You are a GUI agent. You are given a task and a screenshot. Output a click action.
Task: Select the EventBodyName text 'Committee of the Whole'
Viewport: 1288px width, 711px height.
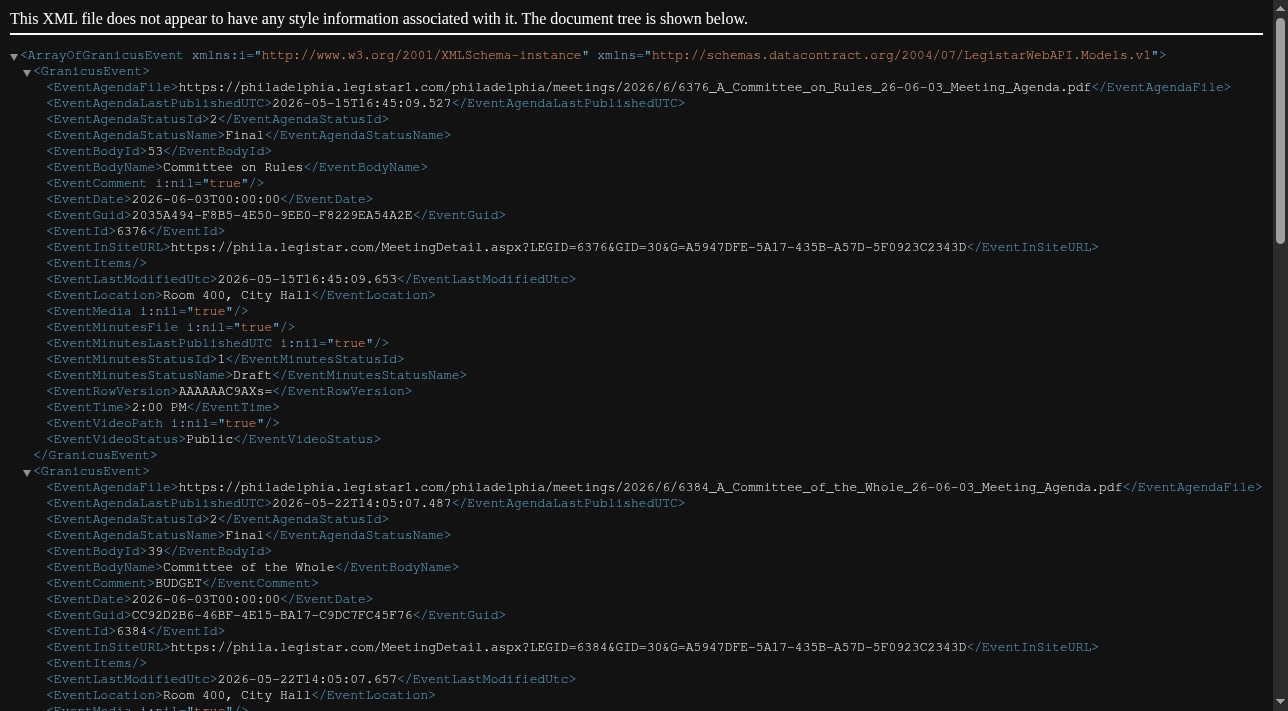coord(249,567)
